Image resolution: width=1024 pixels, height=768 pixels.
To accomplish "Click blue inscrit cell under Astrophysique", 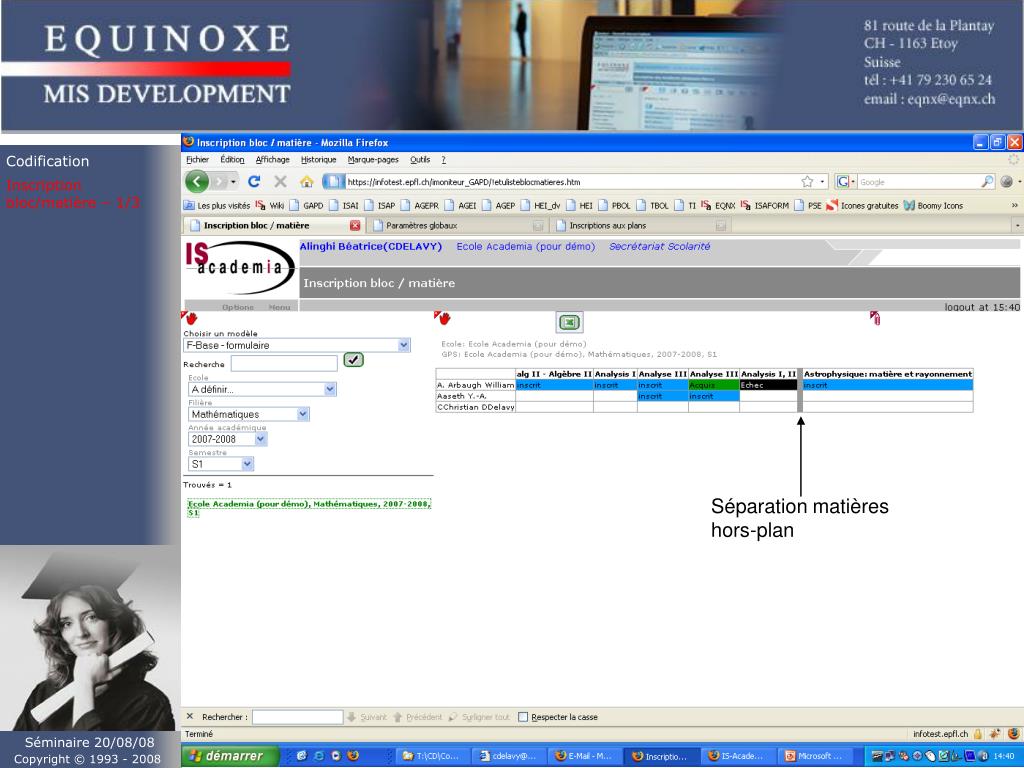I will tap(888, 385).
